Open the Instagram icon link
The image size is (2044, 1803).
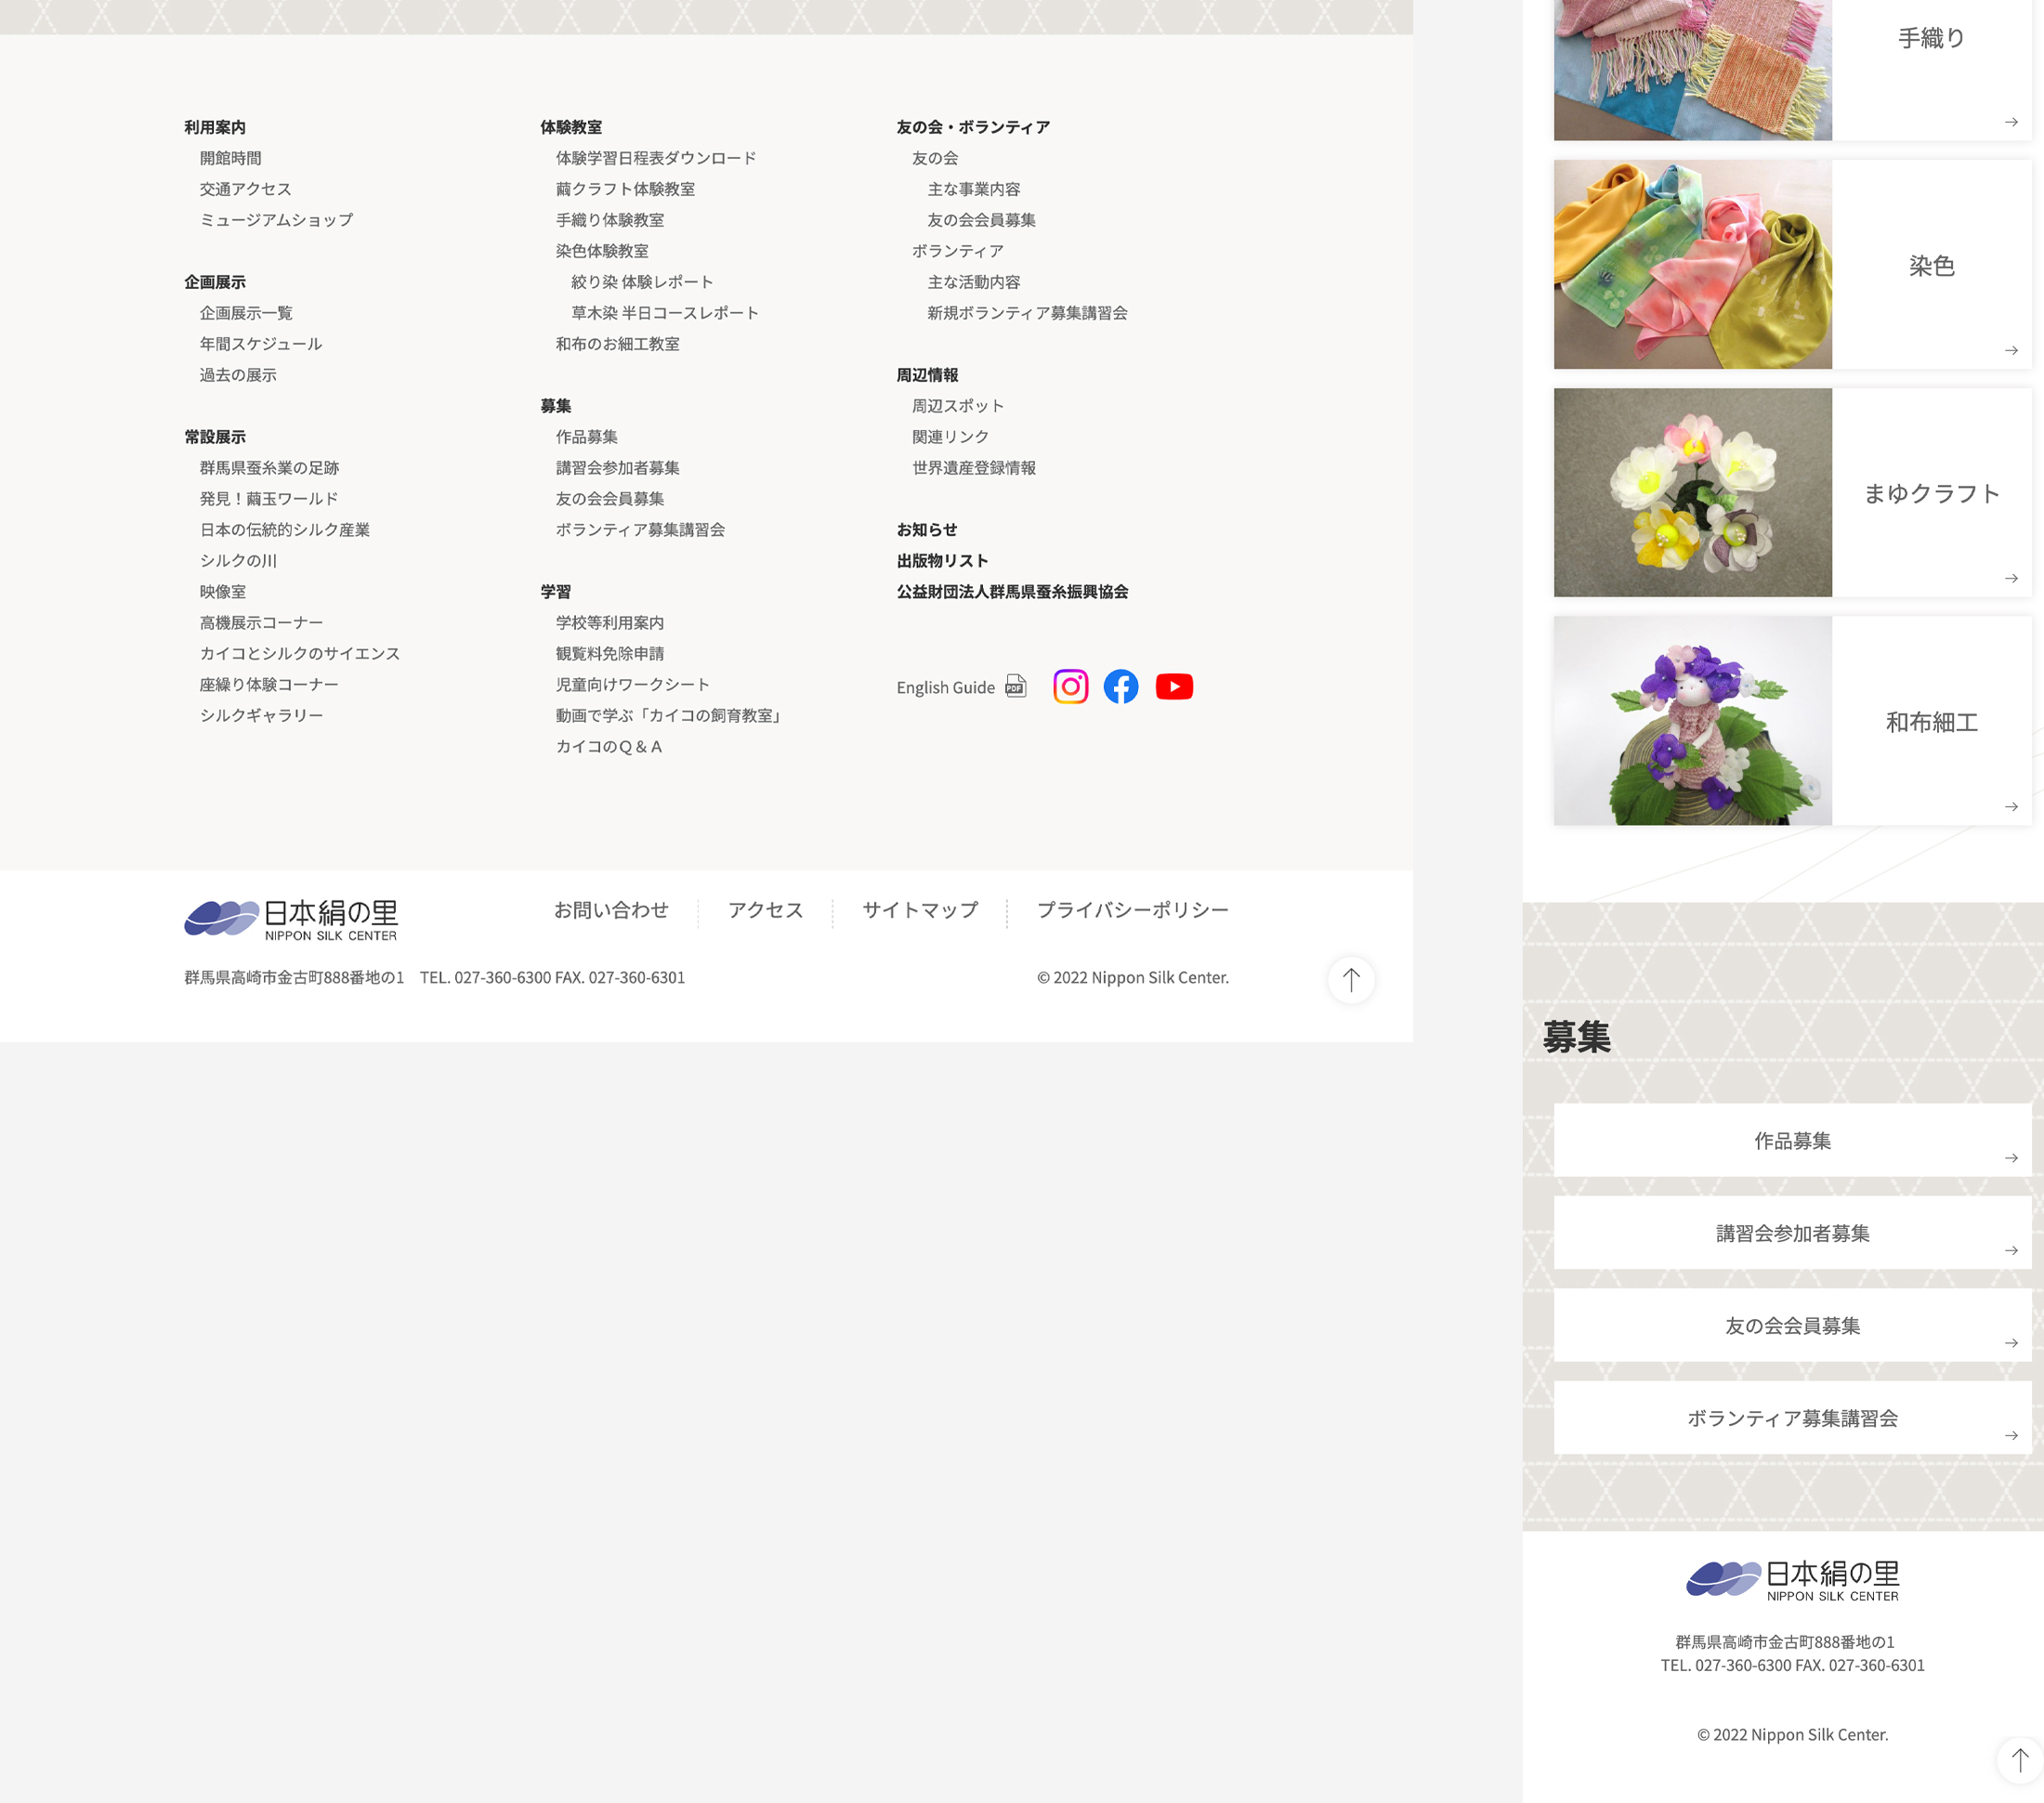click(1070, 687)
